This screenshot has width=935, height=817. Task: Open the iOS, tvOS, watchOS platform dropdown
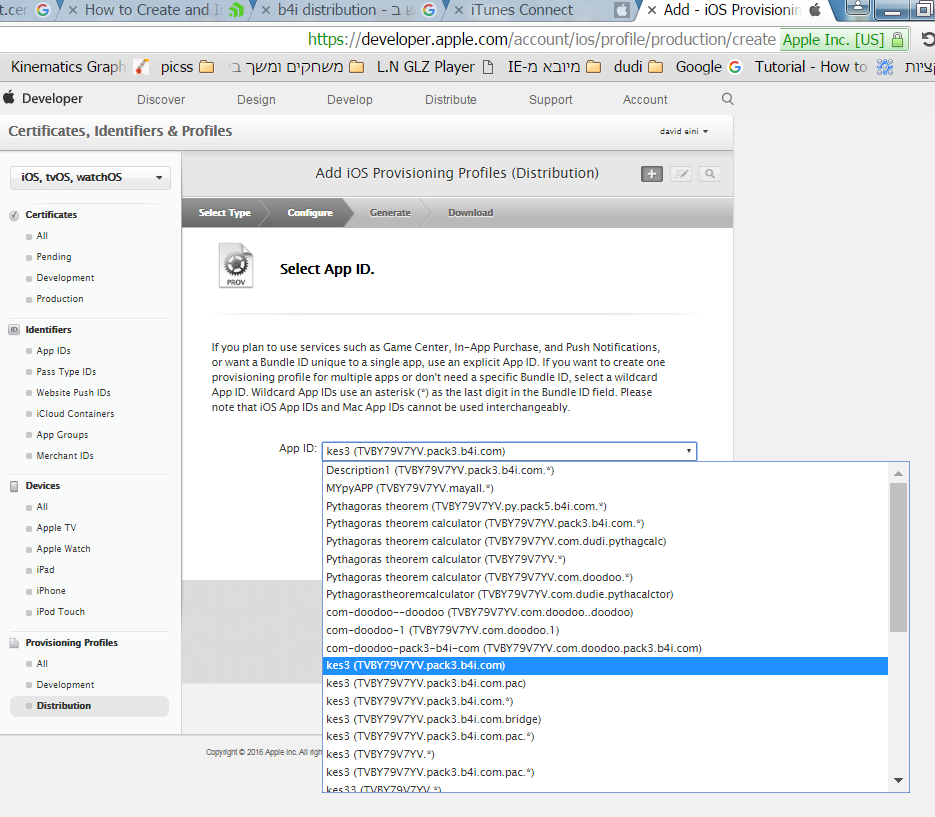tap(91, 178)
